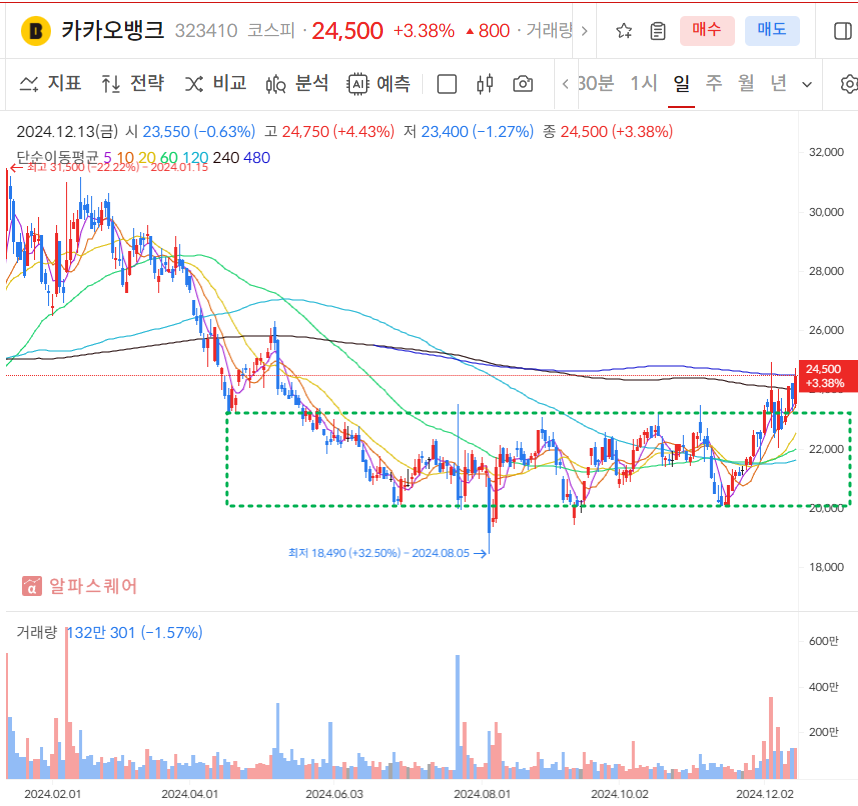This screenshot has height=806, width=858.
Task: Expand the 거래량 details with the chevron
Action: pyautogui.click(x=585, y=30)
